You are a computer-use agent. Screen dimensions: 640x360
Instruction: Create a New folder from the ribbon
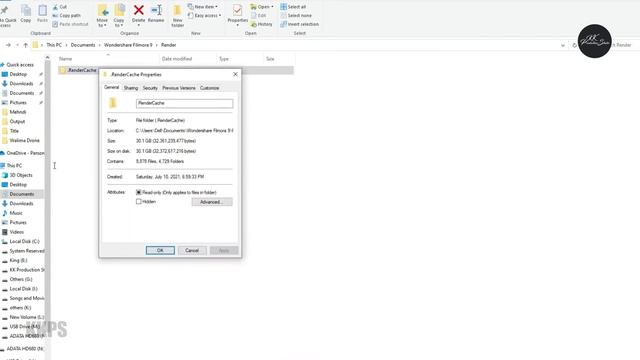(x=178, y=16)
